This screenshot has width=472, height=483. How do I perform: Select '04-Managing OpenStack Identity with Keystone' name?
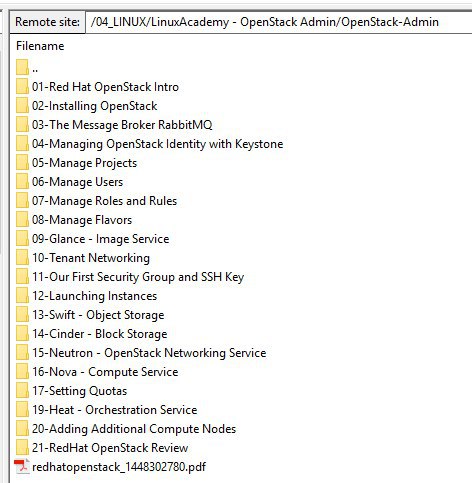click(x=157, y=144)
